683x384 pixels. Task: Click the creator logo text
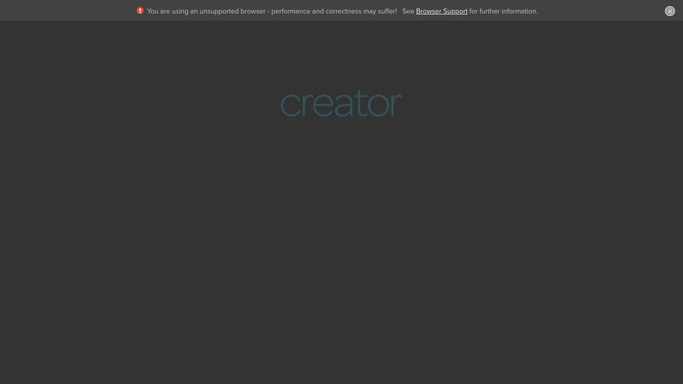pyautogui.click(x=341, y=104)
